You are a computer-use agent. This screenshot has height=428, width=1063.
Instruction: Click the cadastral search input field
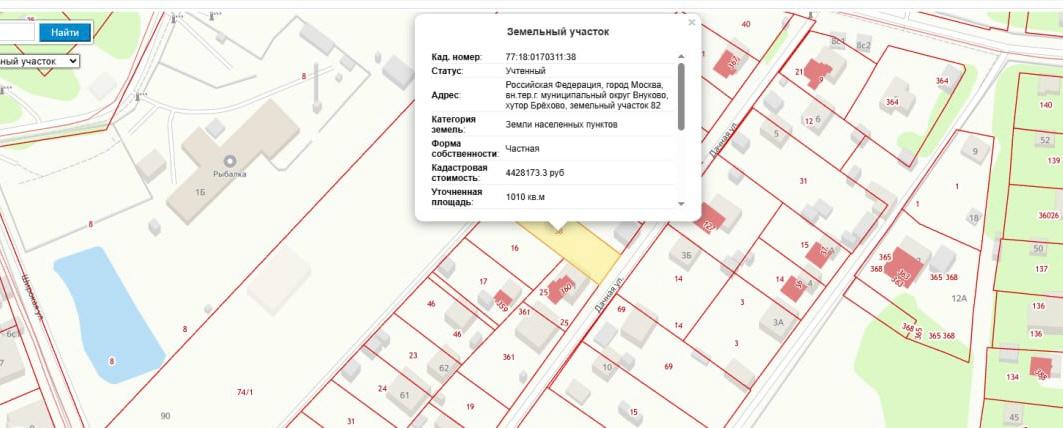click(17, 33)
